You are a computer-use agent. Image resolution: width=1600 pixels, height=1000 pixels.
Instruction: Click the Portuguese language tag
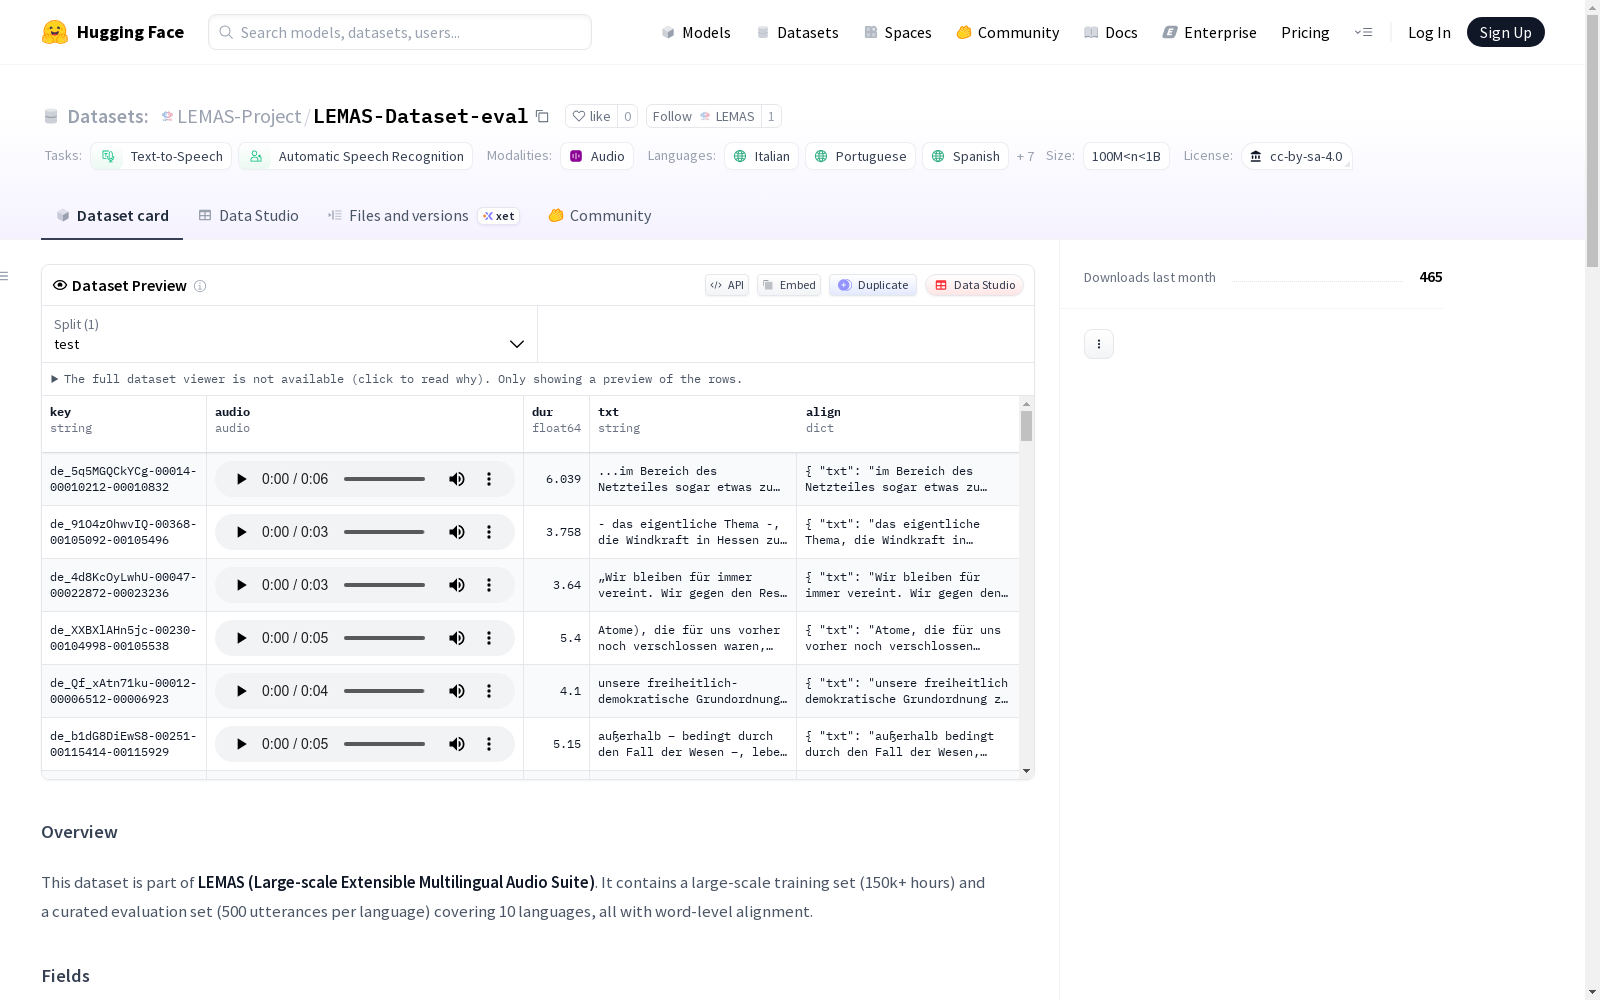coord(860,156)
